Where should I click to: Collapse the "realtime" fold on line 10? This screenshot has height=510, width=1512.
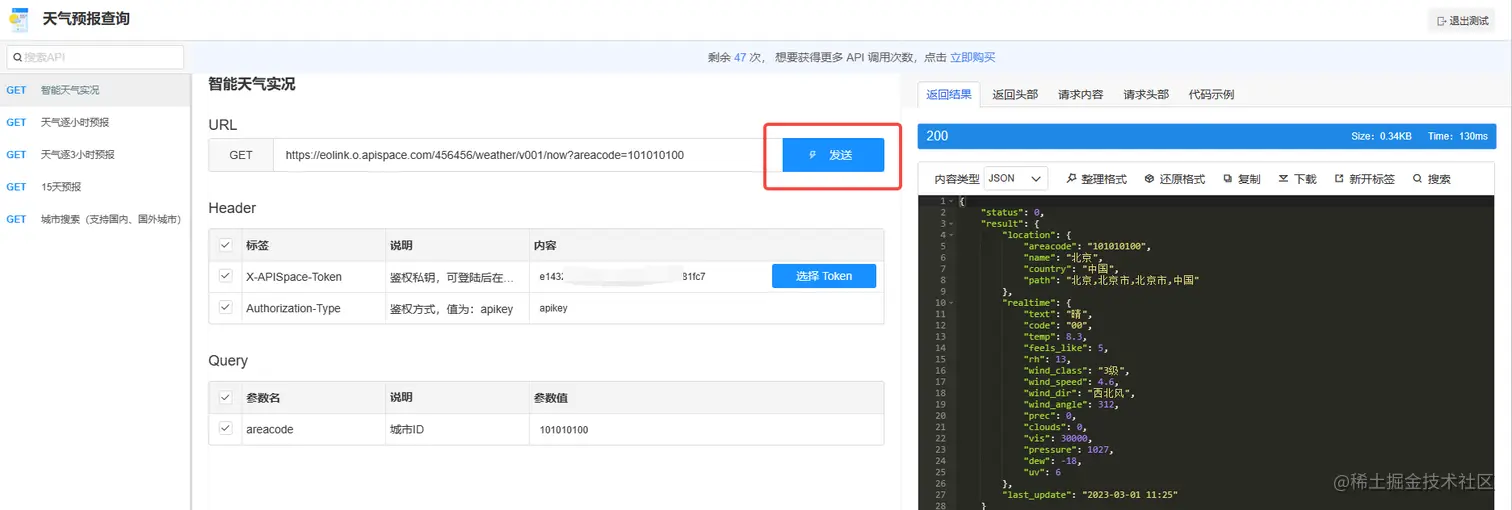[953, 302]
